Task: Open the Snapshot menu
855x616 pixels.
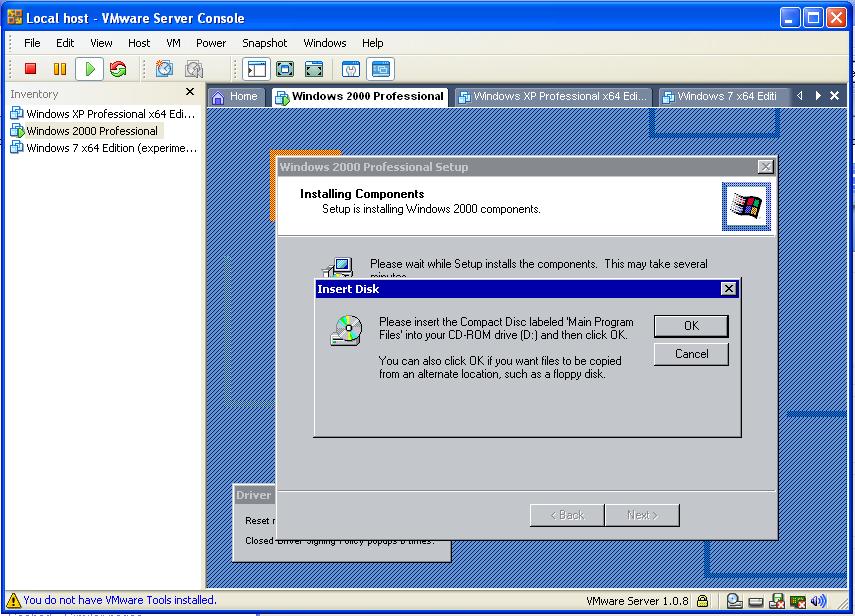Action: (264, 43)
